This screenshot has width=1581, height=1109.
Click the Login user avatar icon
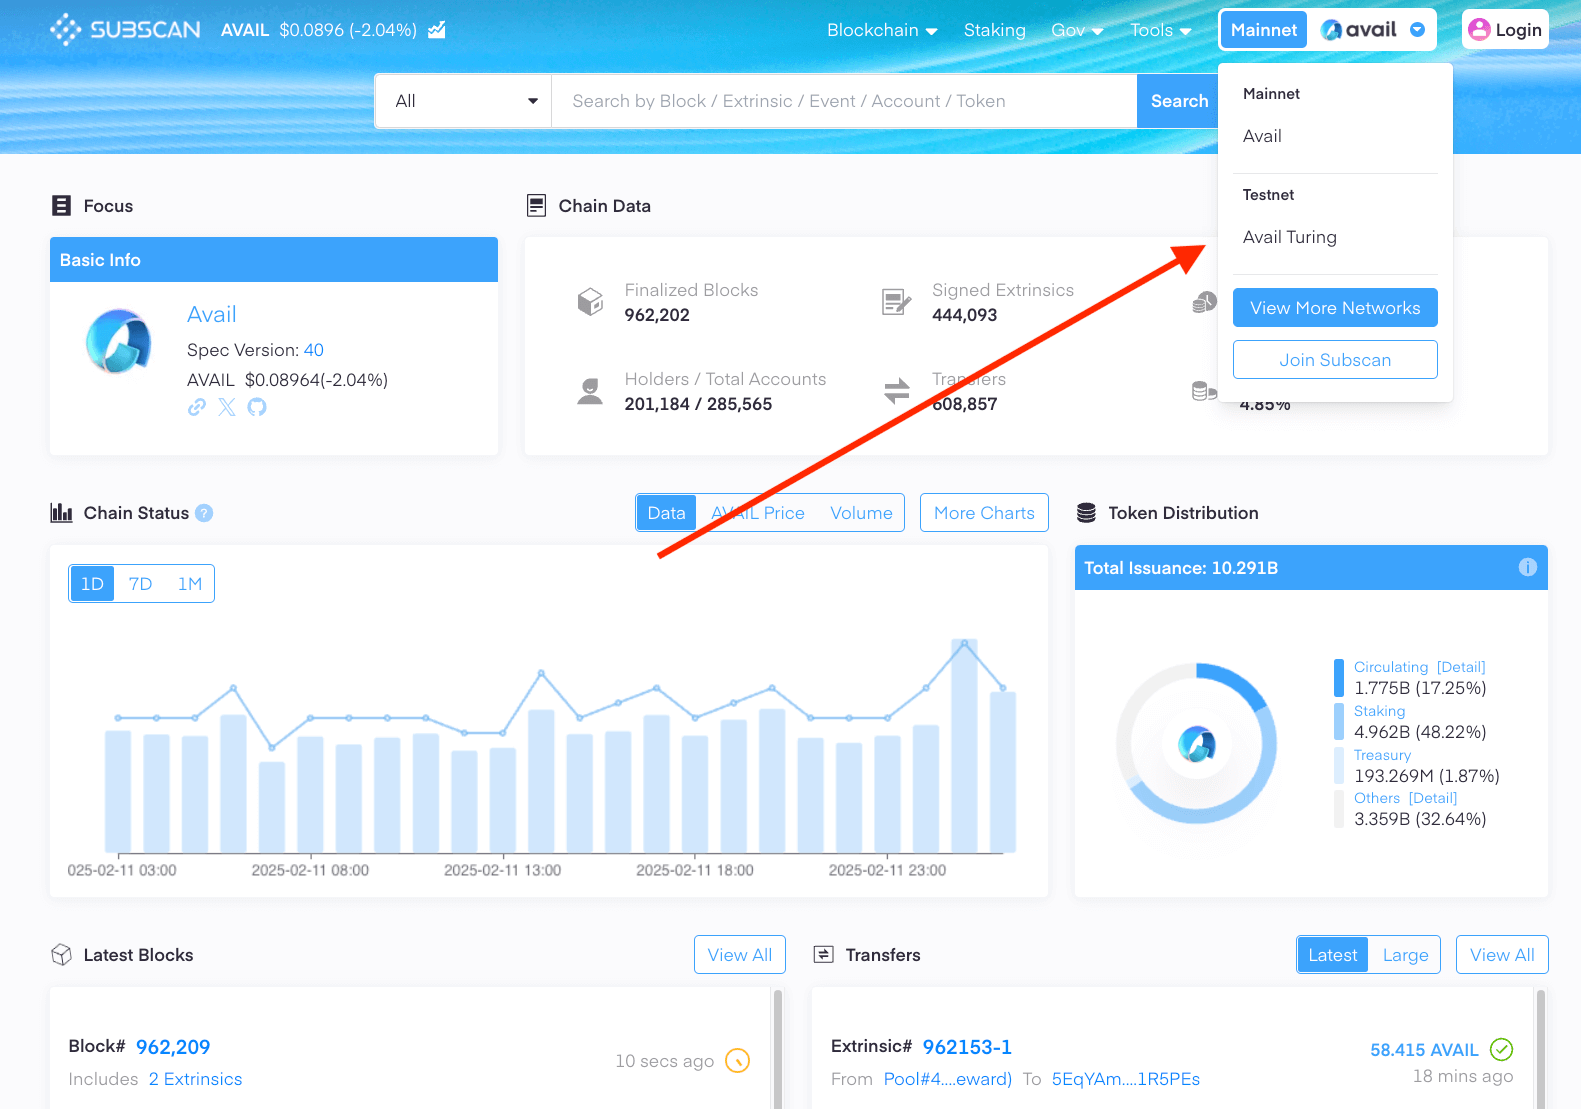1479,30
